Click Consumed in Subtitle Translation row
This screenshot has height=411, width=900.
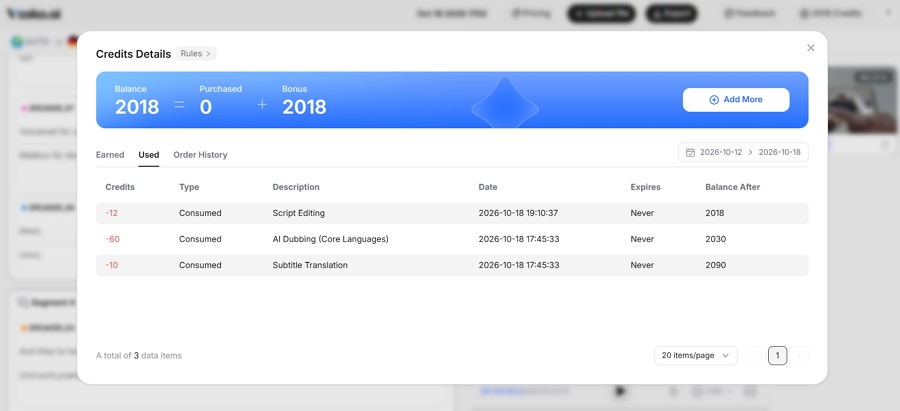[x=200, y=266]
